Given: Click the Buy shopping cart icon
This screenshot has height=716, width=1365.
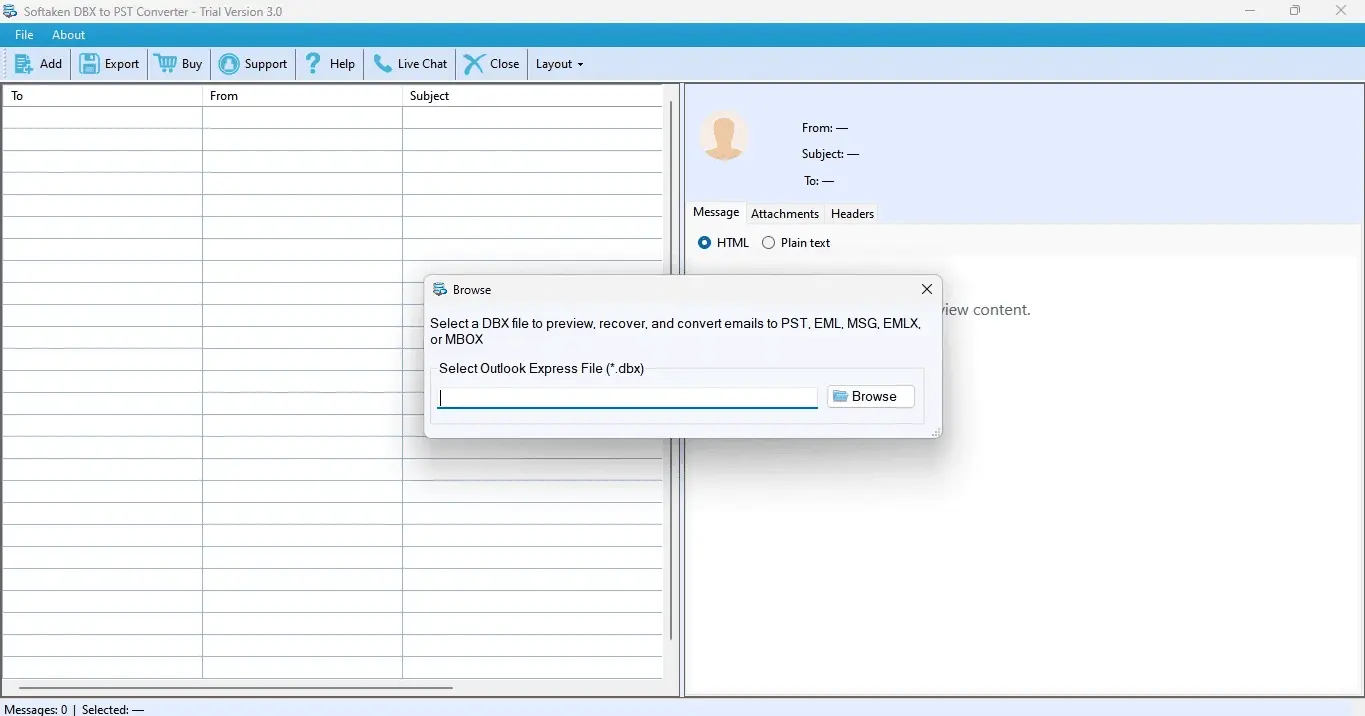Looking at the screenshot, I should pyautogui.click(x=165, y=64).
